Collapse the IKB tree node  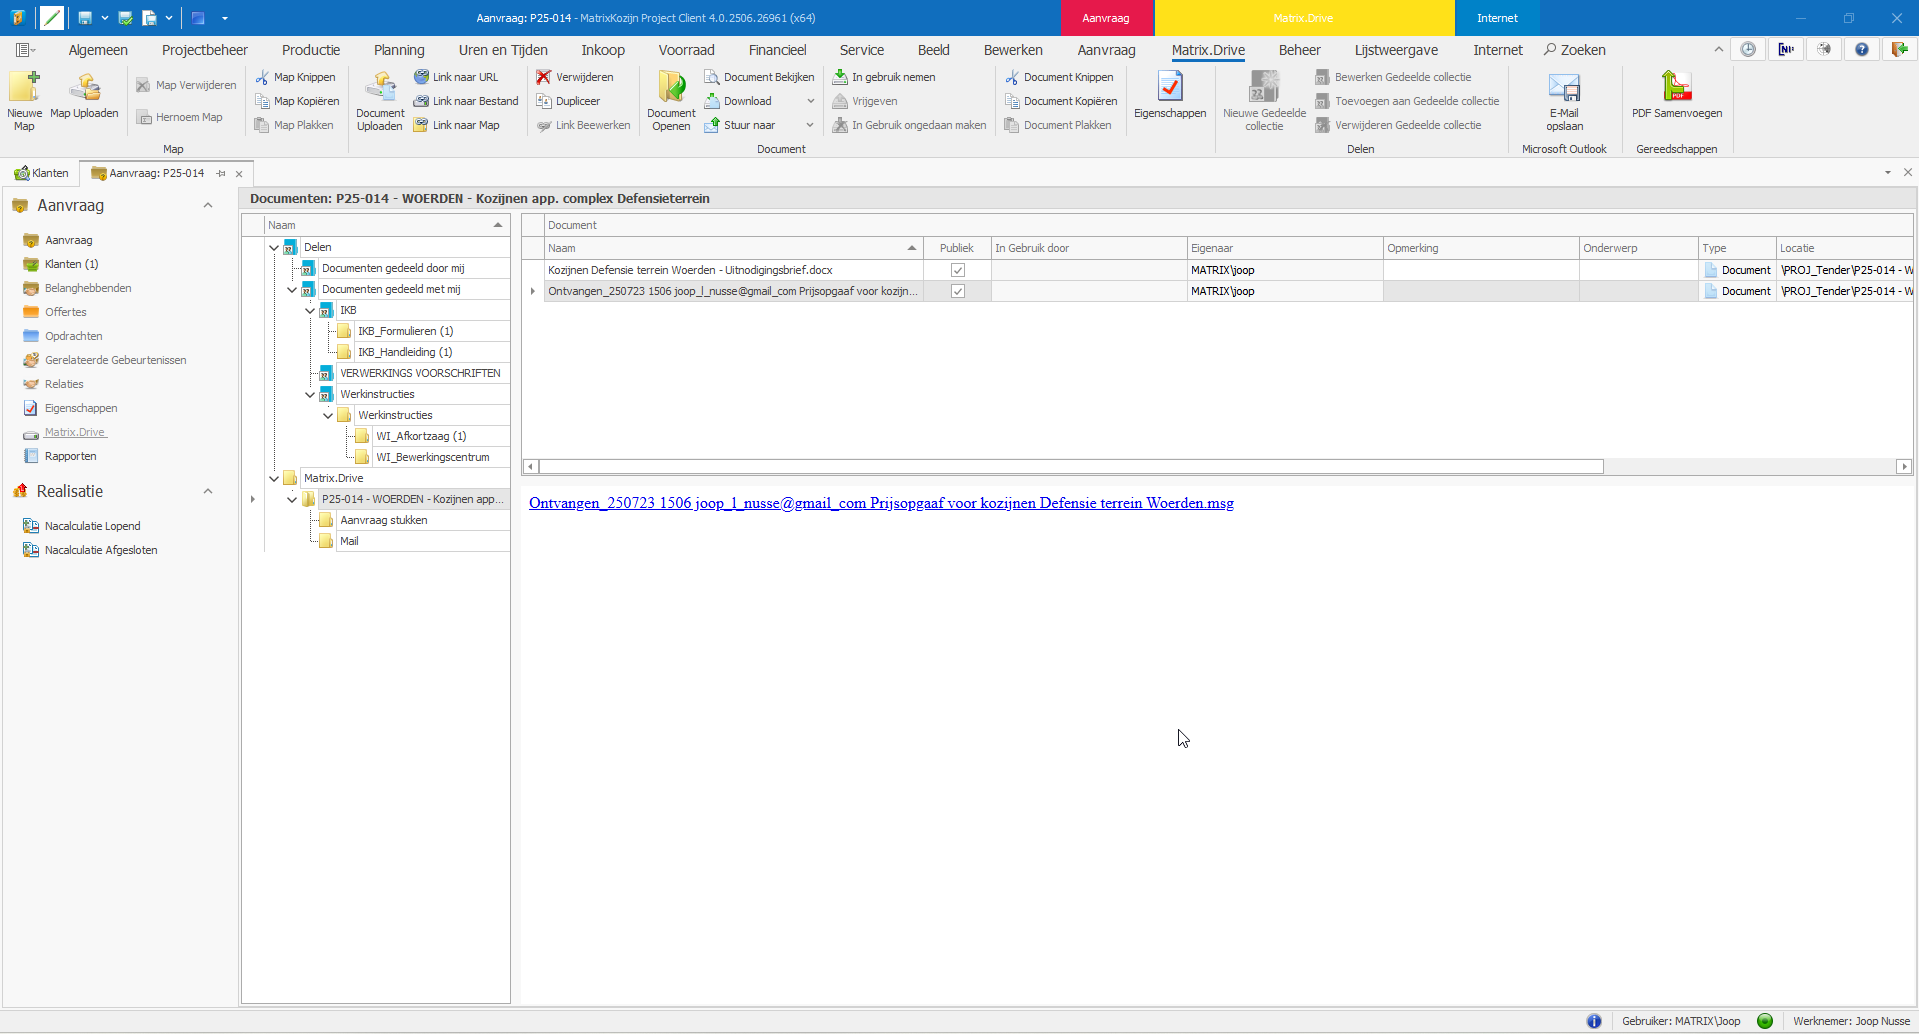(x=310, y=310)
